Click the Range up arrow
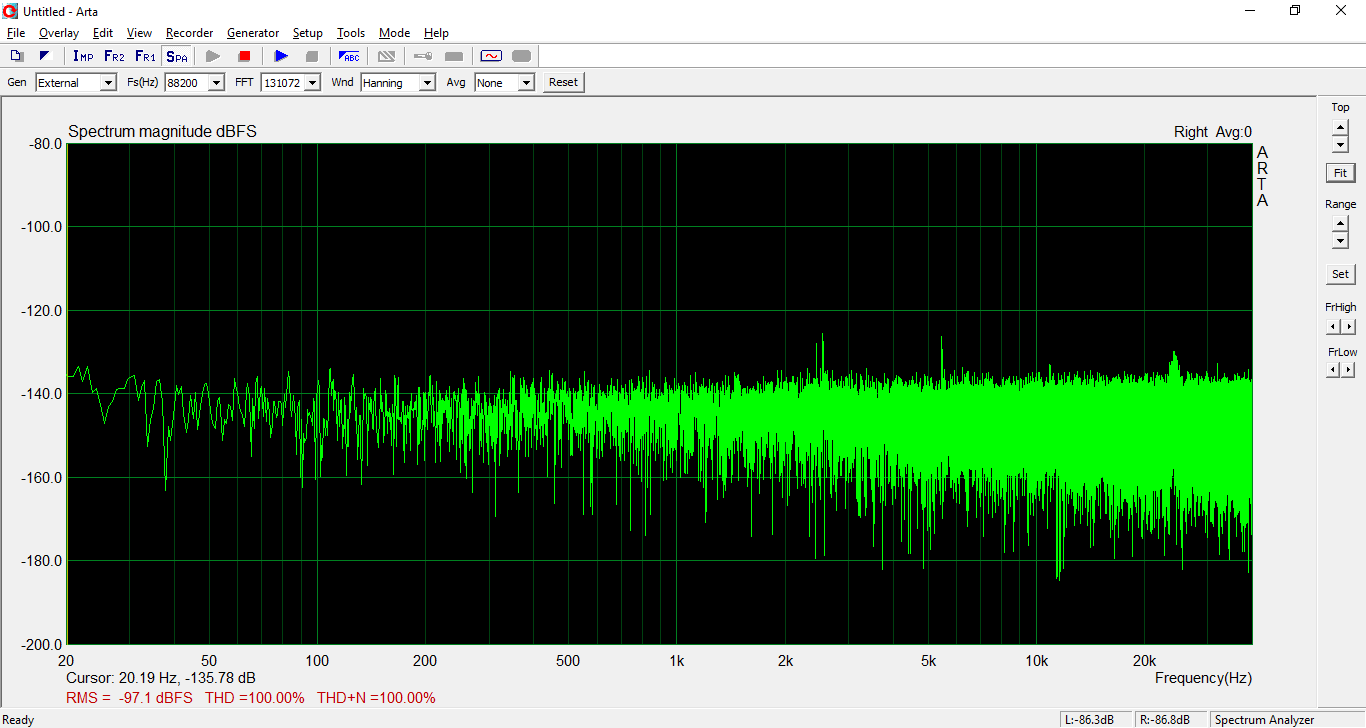The height and width of the screenshot is (728, 1366). (x=1340, y=224)
